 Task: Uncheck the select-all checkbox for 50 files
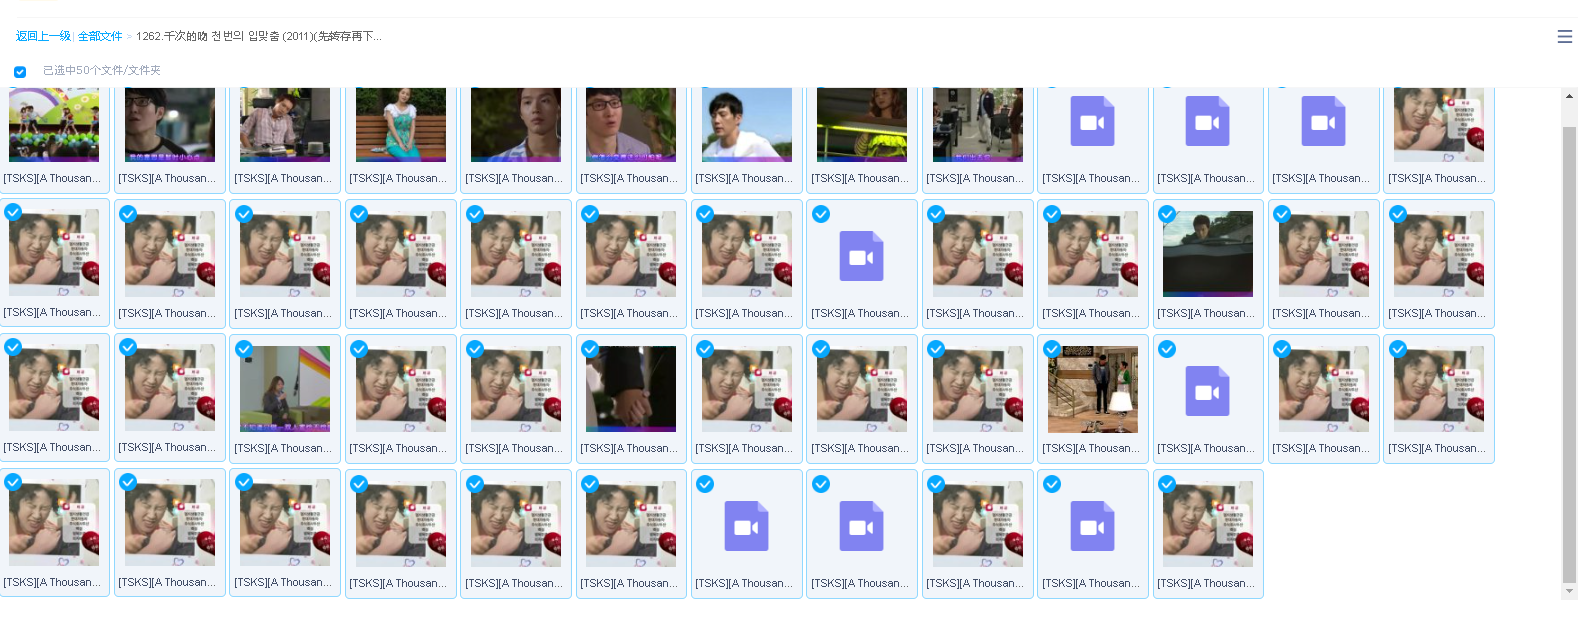point(20,71)
